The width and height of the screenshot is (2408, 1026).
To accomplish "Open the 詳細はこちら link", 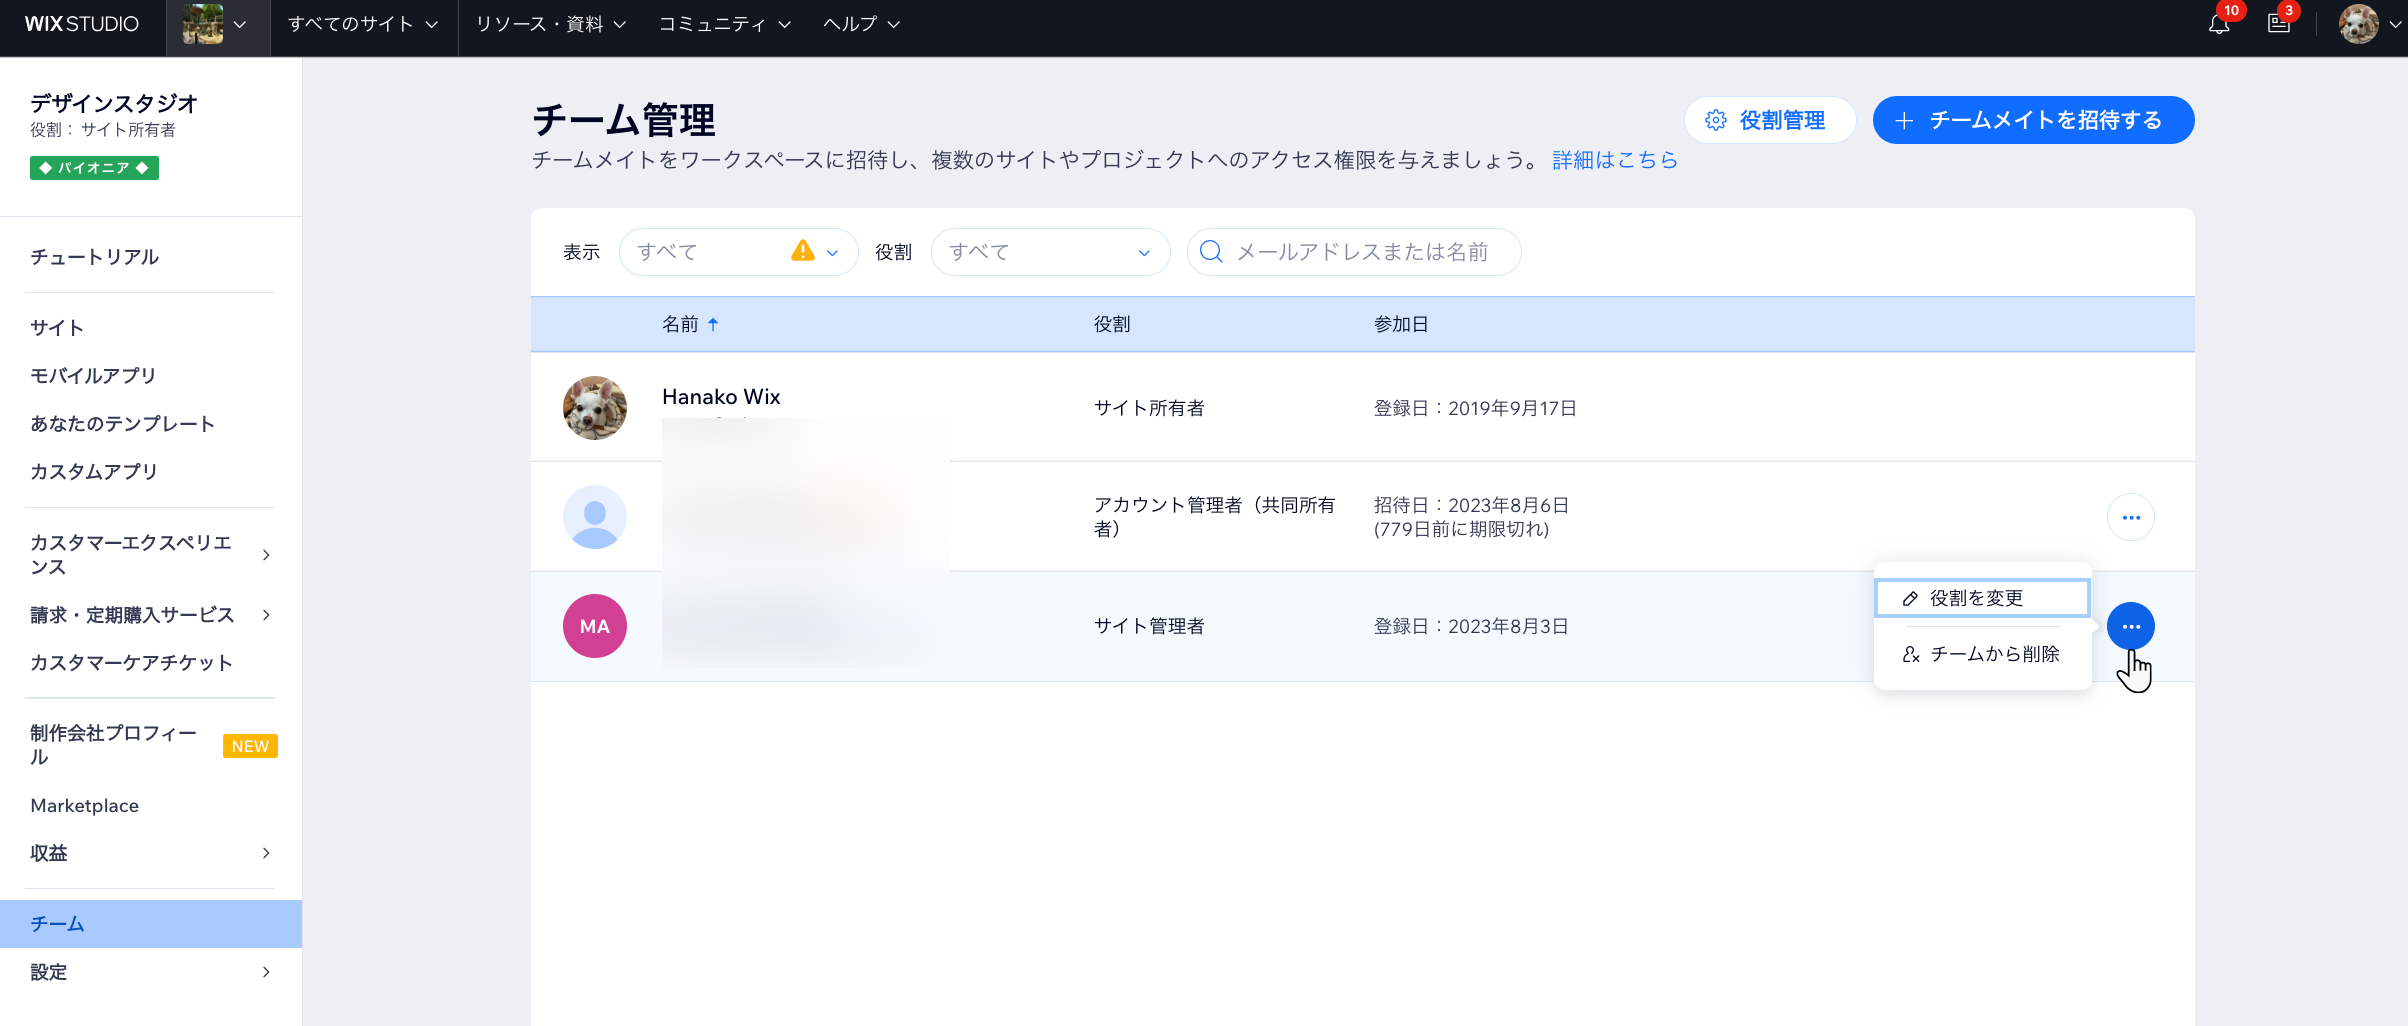I will (1614, 160).
